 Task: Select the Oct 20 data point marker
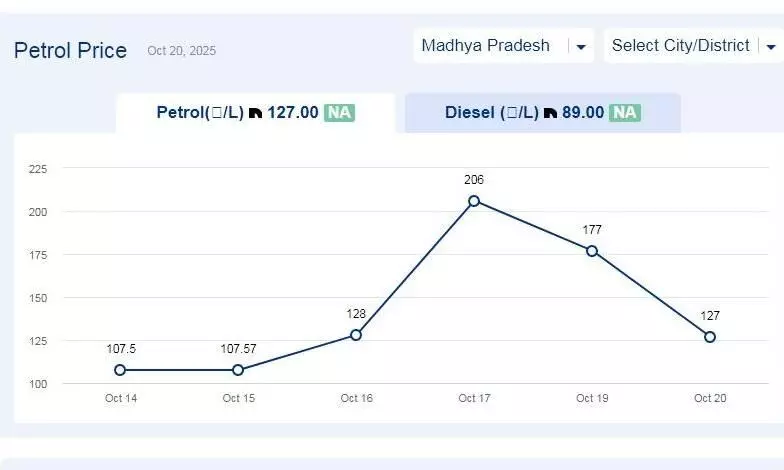(710, 337)
